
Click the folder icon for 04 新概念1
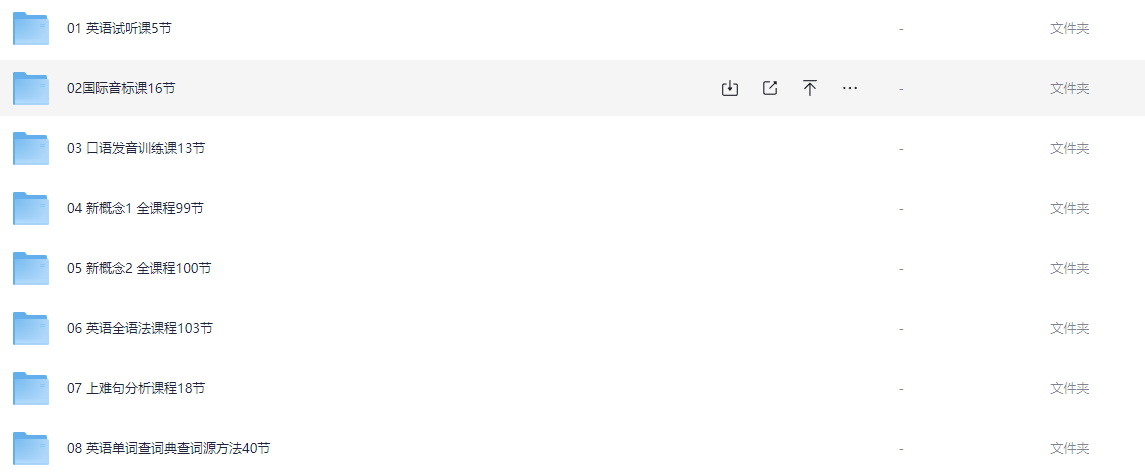(x=31, y=208)
